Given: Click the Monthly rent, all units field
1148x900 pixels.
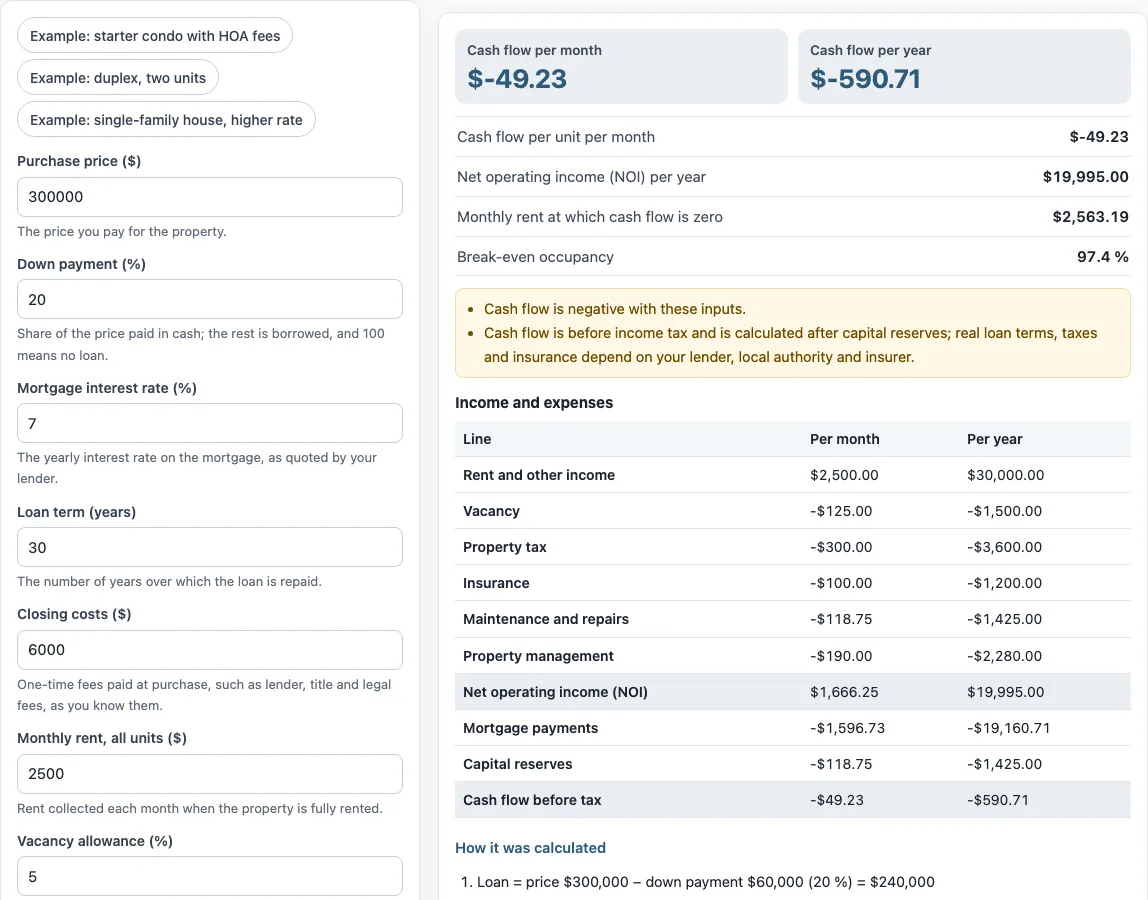Looking at the screenshot, I should pyautogui.click(x=209, y=774).
